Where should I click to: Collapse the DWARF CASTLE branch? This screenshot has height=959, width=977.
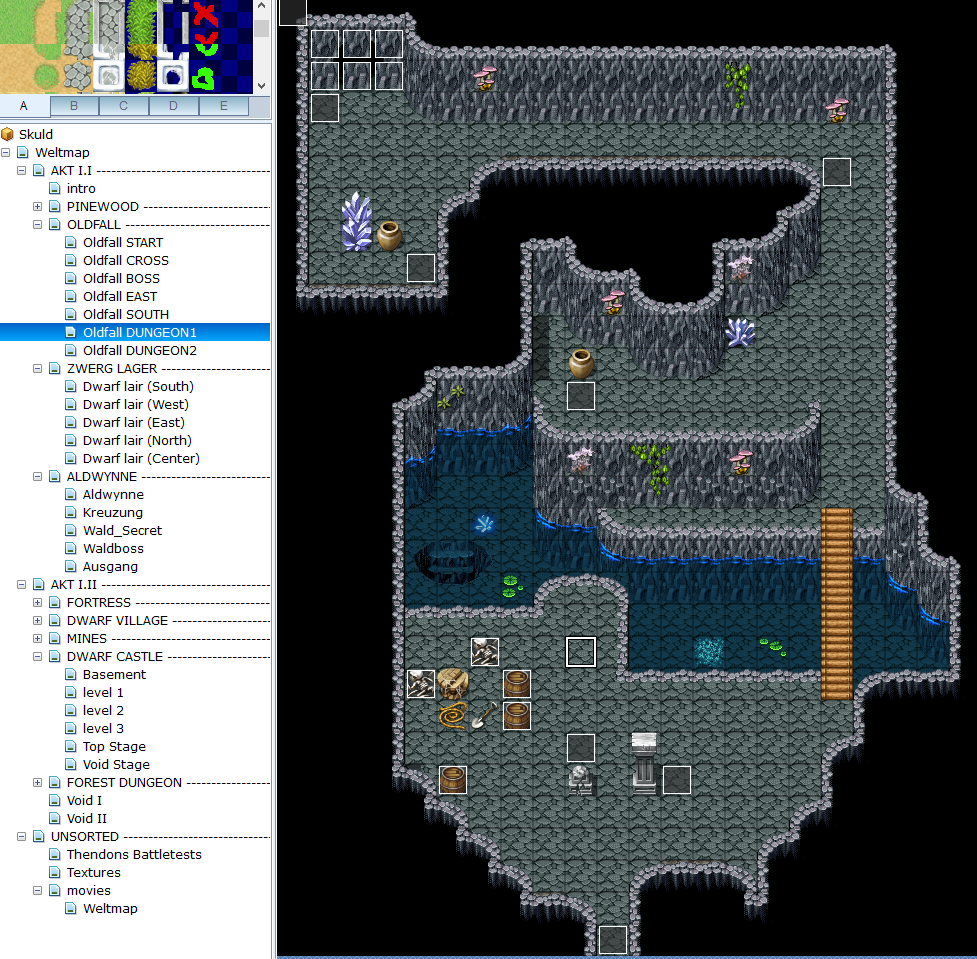click(38, 656)
